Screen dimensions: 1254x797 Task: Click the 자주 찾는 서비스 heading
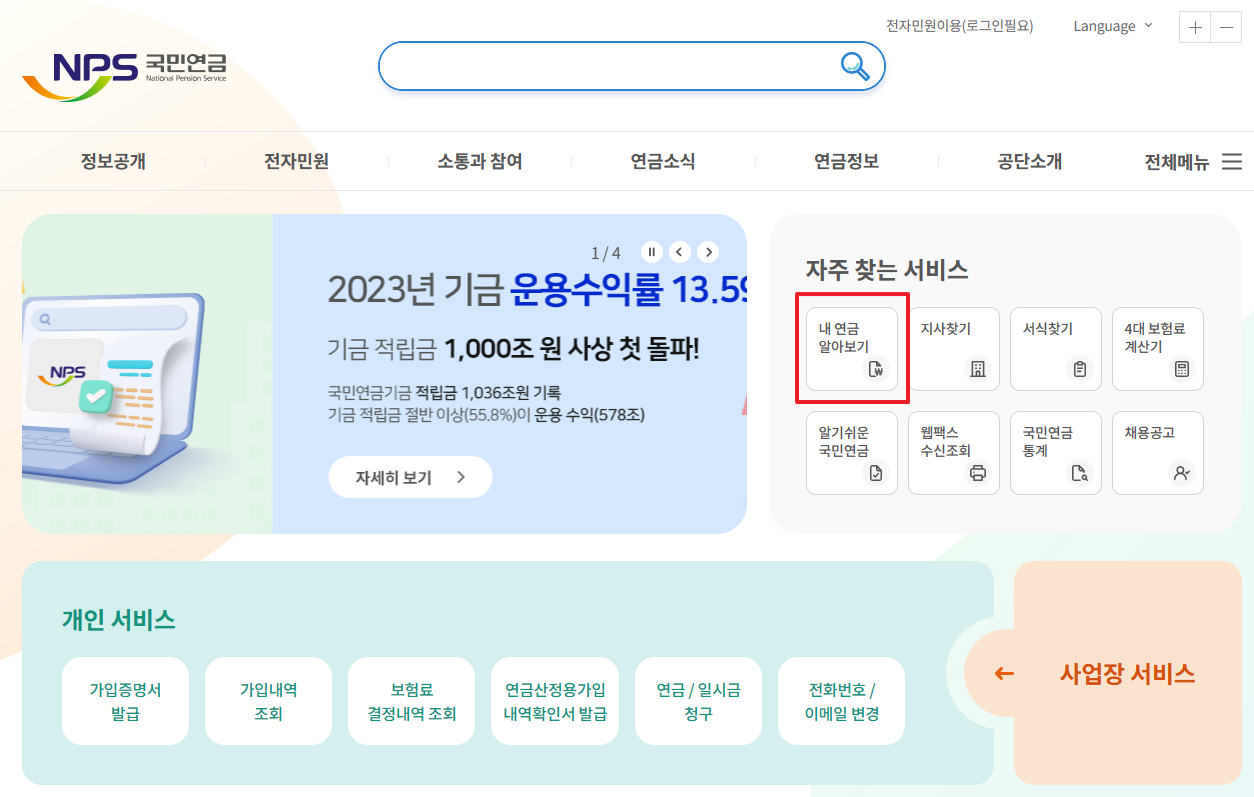[887, 269]
